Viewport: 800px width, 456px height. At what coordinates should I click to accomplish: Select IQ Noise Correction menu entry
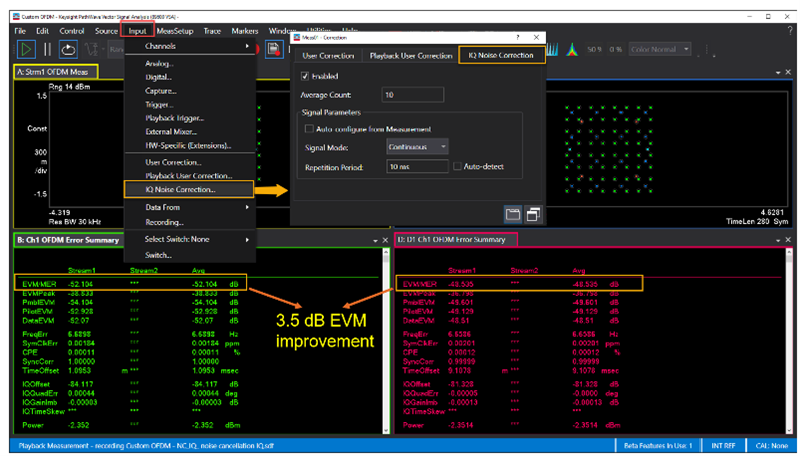point(180,189)
